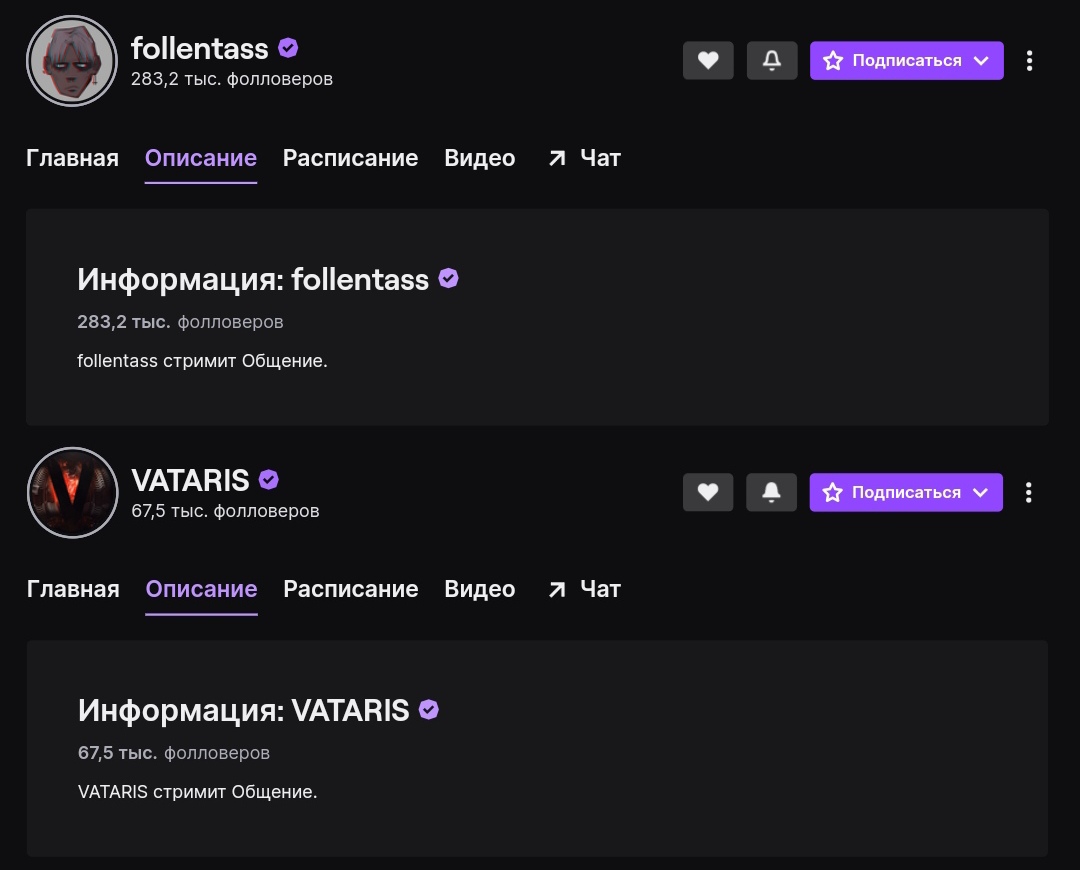This screenshot has width=1080, height=870.
Task: Open the pop-out Чат link for VATARIS
Action: point(584,589)
